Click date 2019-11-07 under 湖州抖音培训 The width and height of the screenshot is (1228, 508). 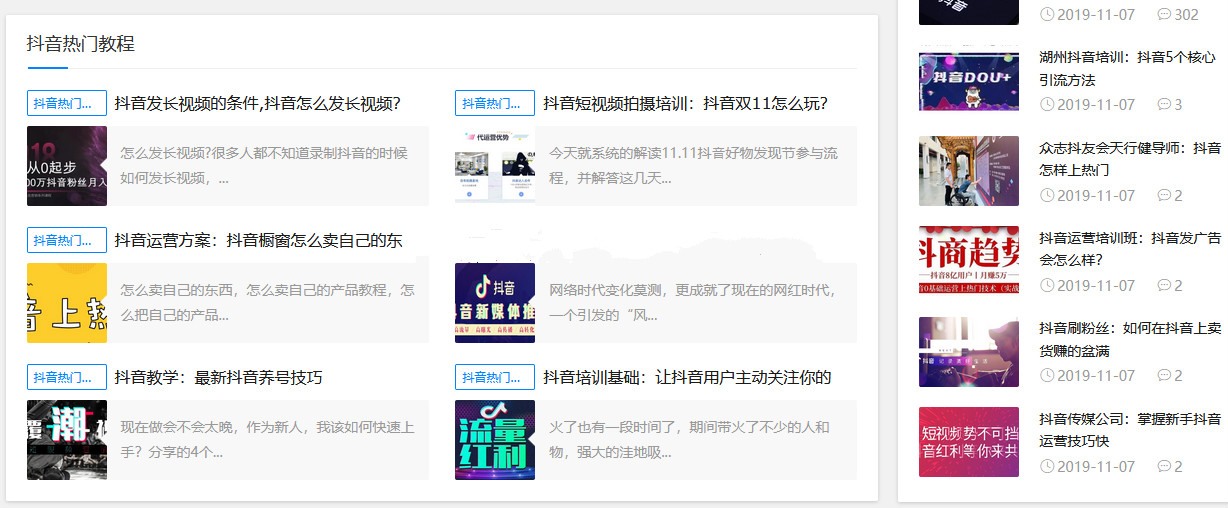(x=1096, y=104)
